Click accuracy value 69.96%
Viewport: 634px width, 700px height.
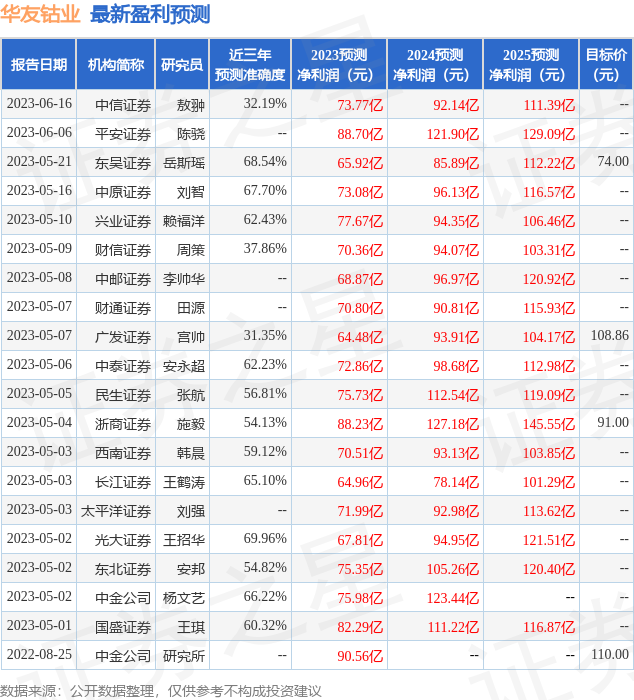[x=265, y=539]
